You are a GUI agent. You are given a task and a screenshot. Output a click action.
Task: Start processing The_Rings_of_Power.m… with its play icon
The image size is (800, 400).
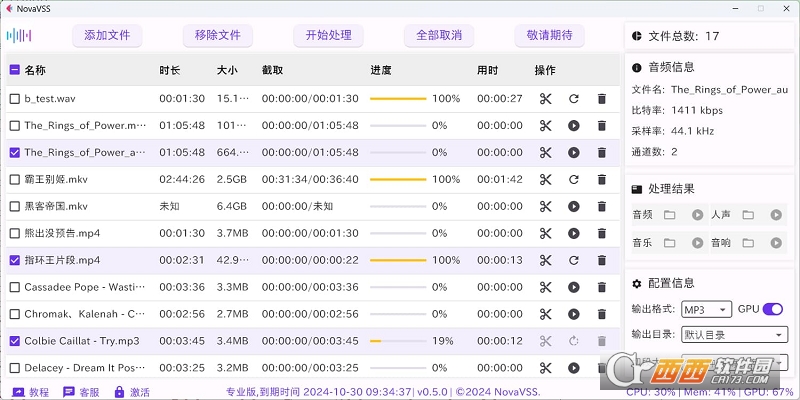coord(574,126)
